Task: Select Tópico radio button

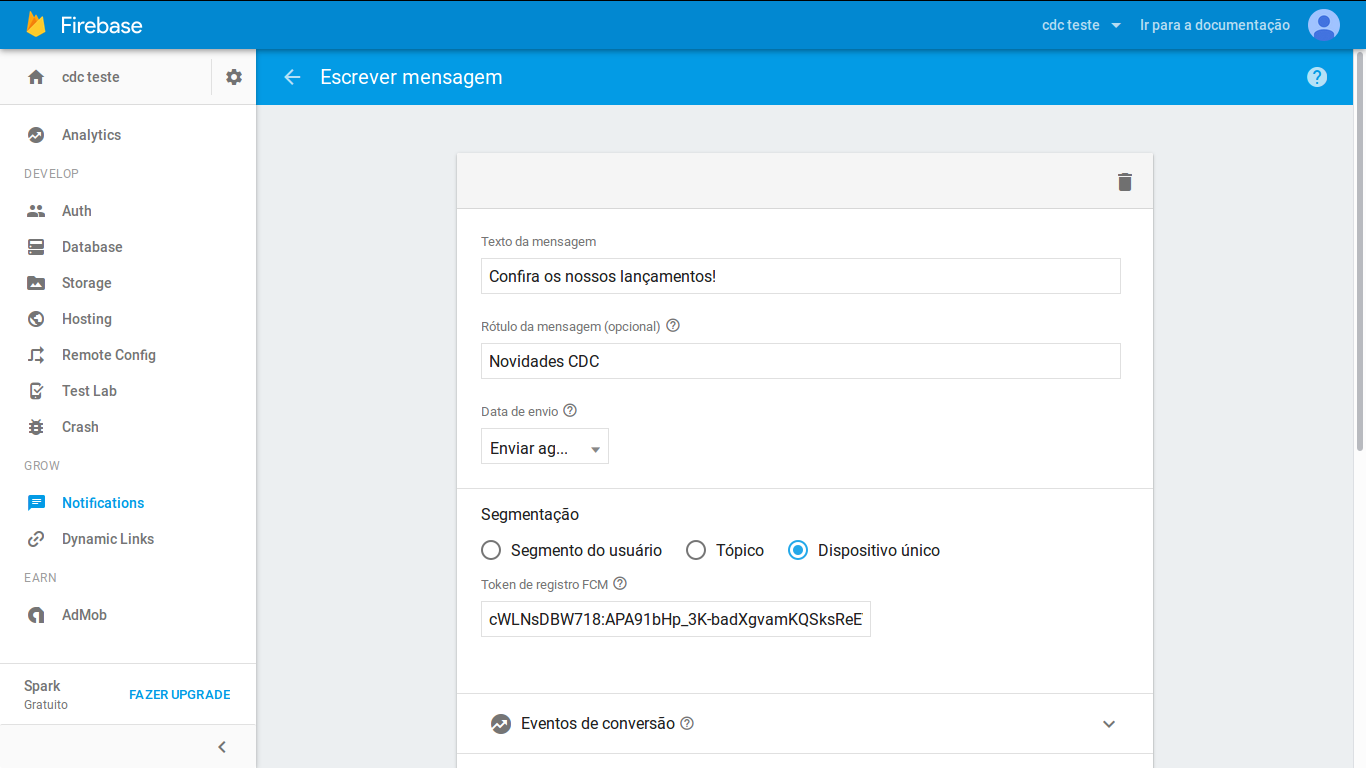Action: point(696,550)
